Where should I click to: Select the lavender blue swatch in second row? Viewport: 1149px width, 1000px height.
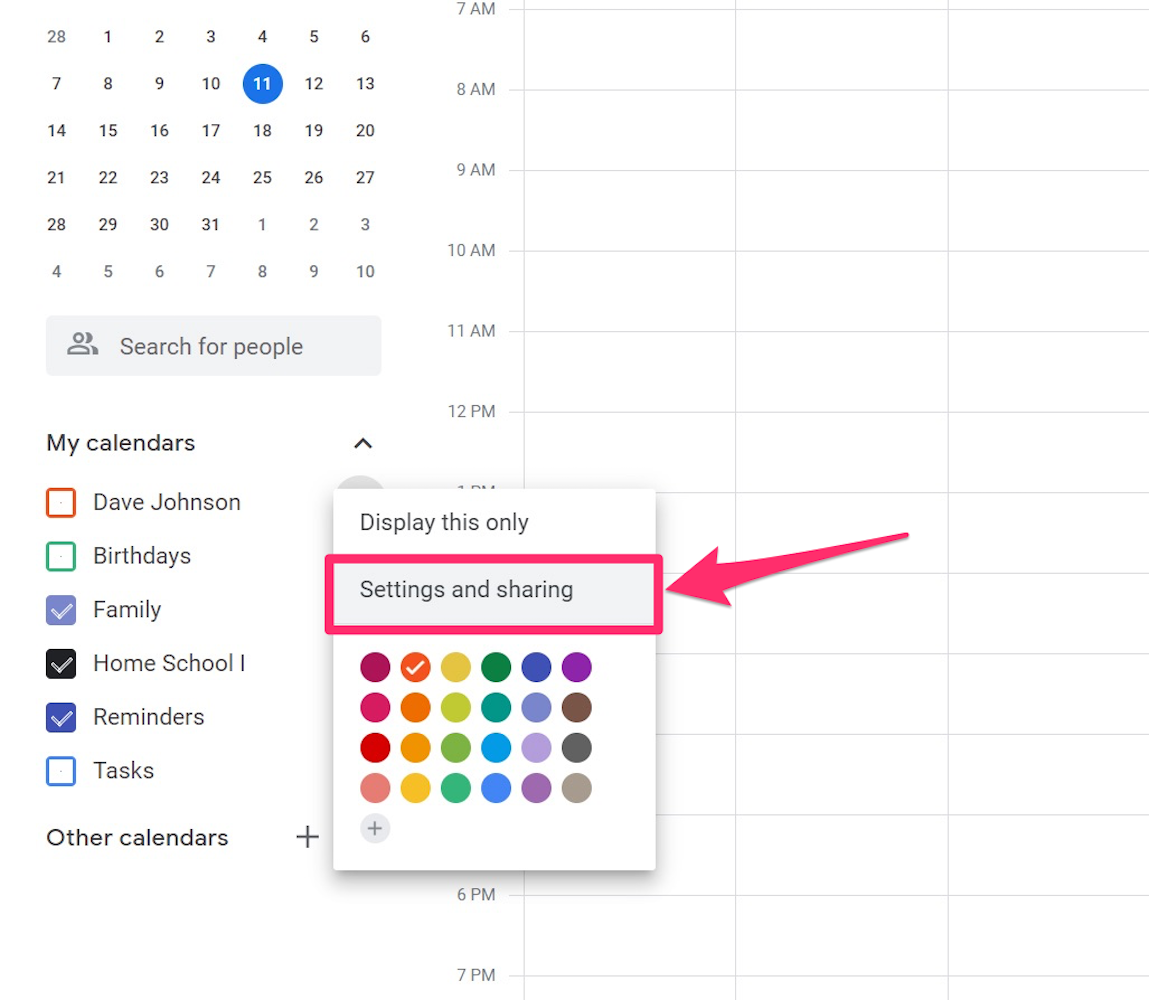536,707
